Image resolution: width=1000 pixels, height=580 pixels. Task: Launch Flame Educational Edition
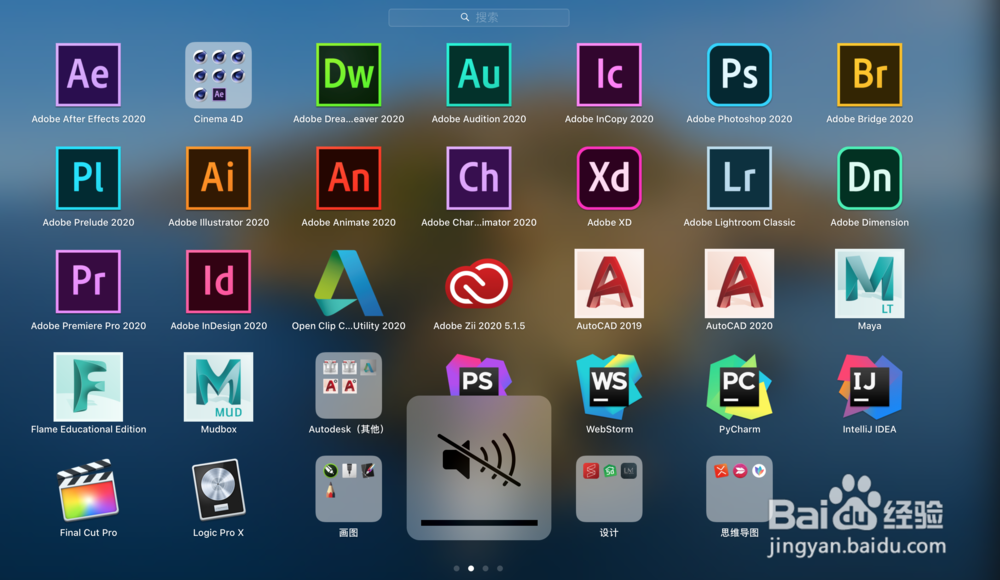88,387
